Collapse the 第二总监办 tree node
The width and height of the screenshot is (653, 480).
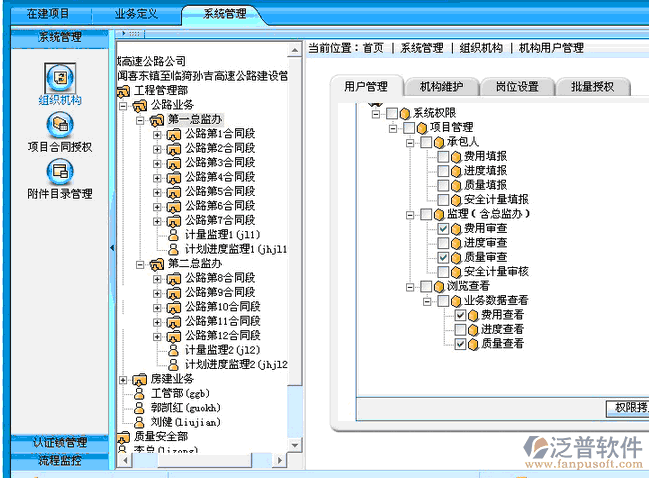pos(140,264)
